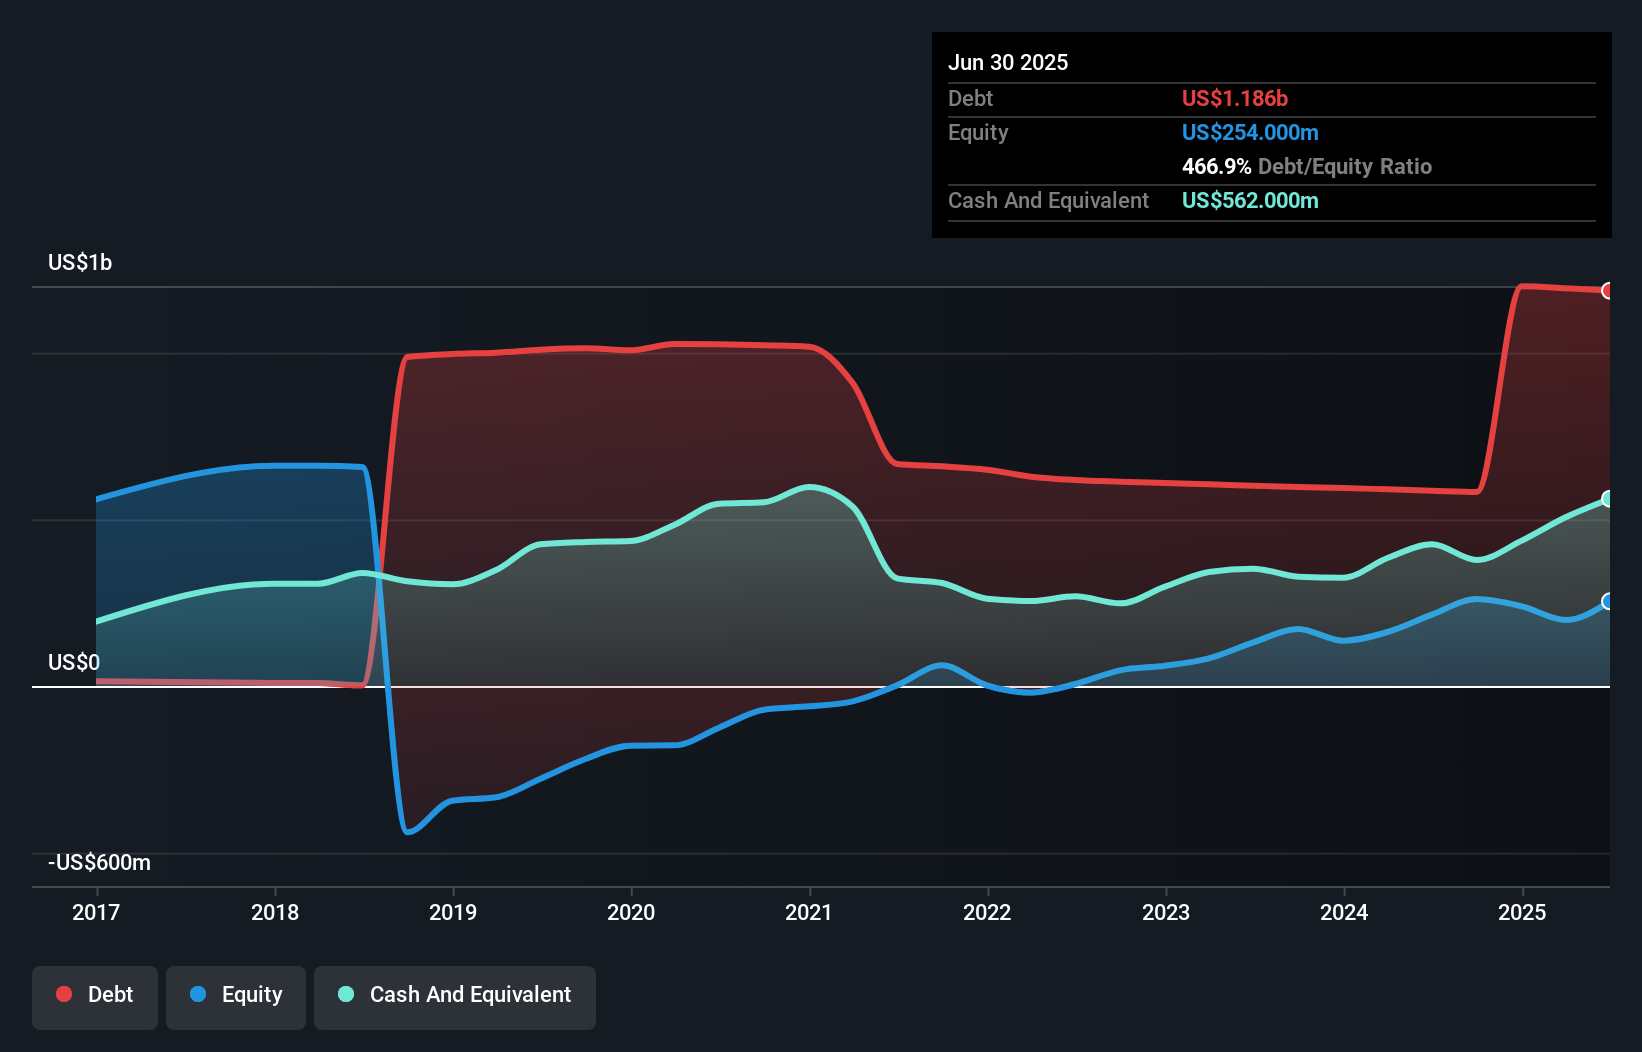Click the 2023 x-axis label

coord(1166,912)
